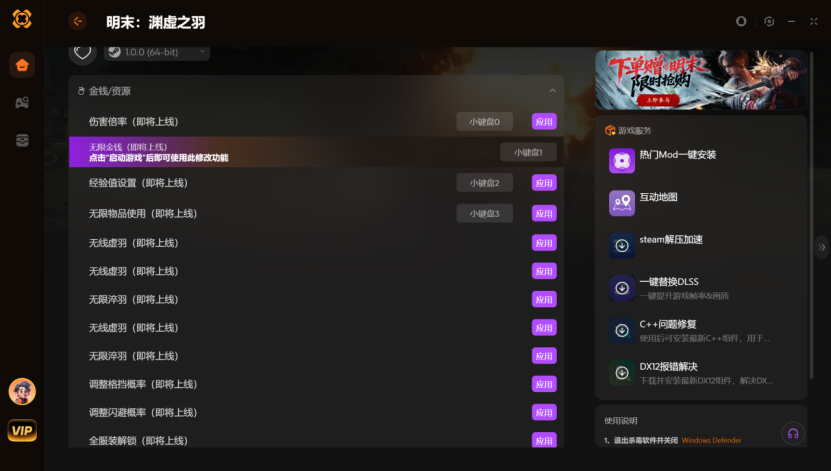Collapse the 金钱/资源 section
The image size is (831, 471).
click(x=552, y=91)
